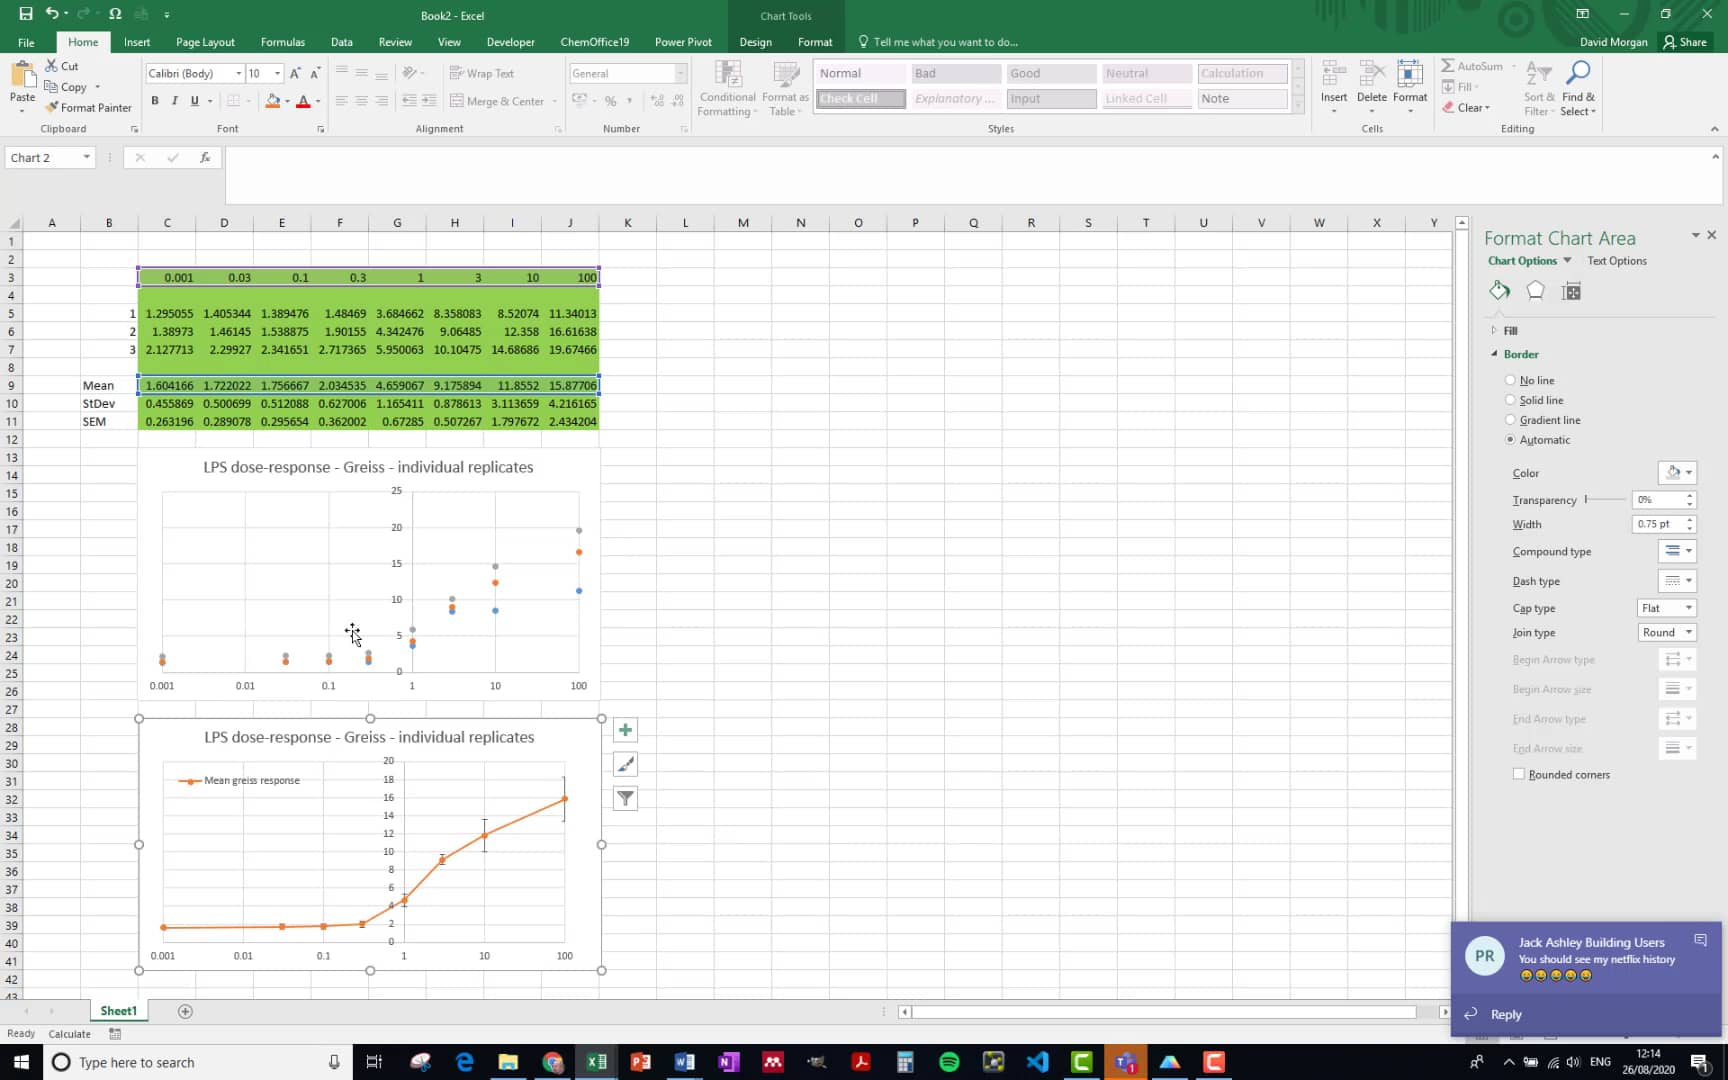Select the Gradient line option
This screenshot has height=1080, width=1728.
point(1512,420)
